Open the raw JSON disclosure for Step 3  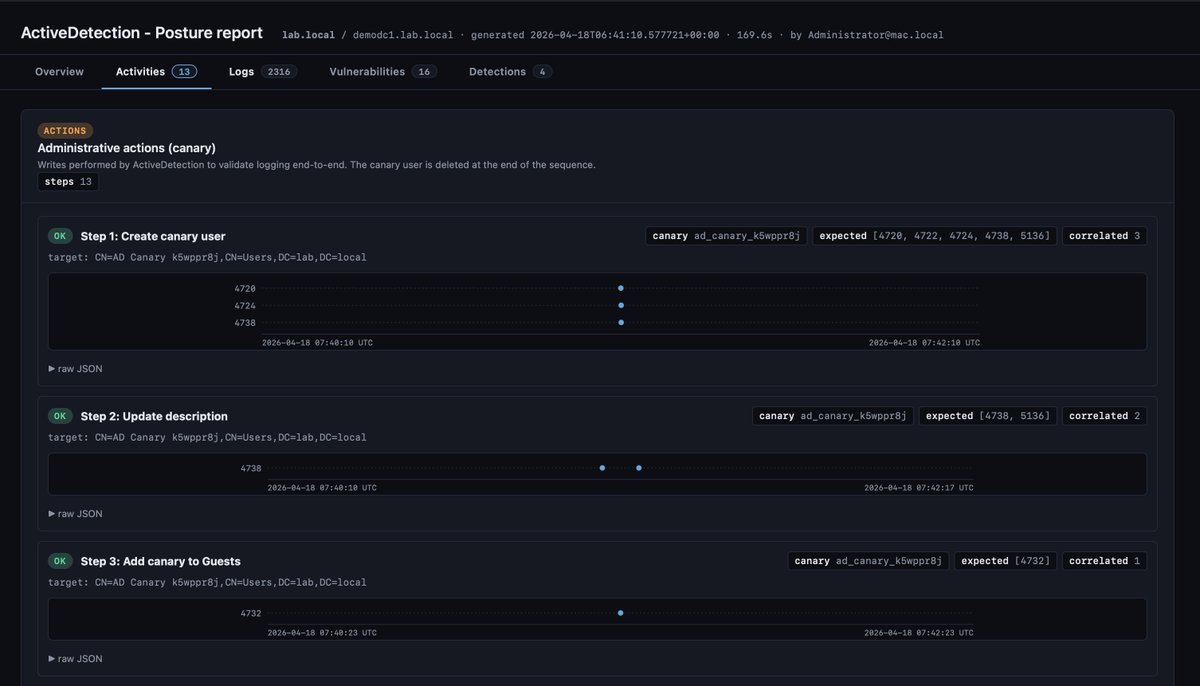pos(75,658)
